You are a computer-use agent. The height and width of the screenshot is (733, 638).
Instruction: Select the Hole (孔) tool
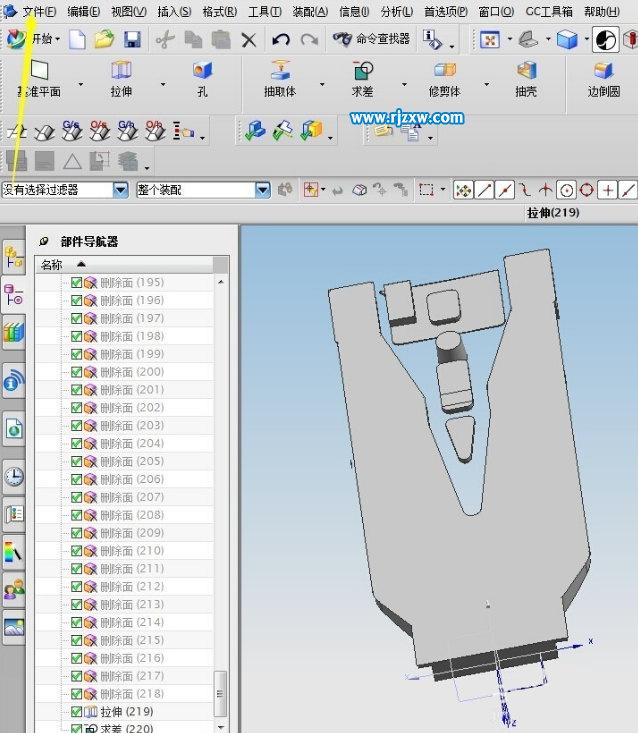coord(203,72)
